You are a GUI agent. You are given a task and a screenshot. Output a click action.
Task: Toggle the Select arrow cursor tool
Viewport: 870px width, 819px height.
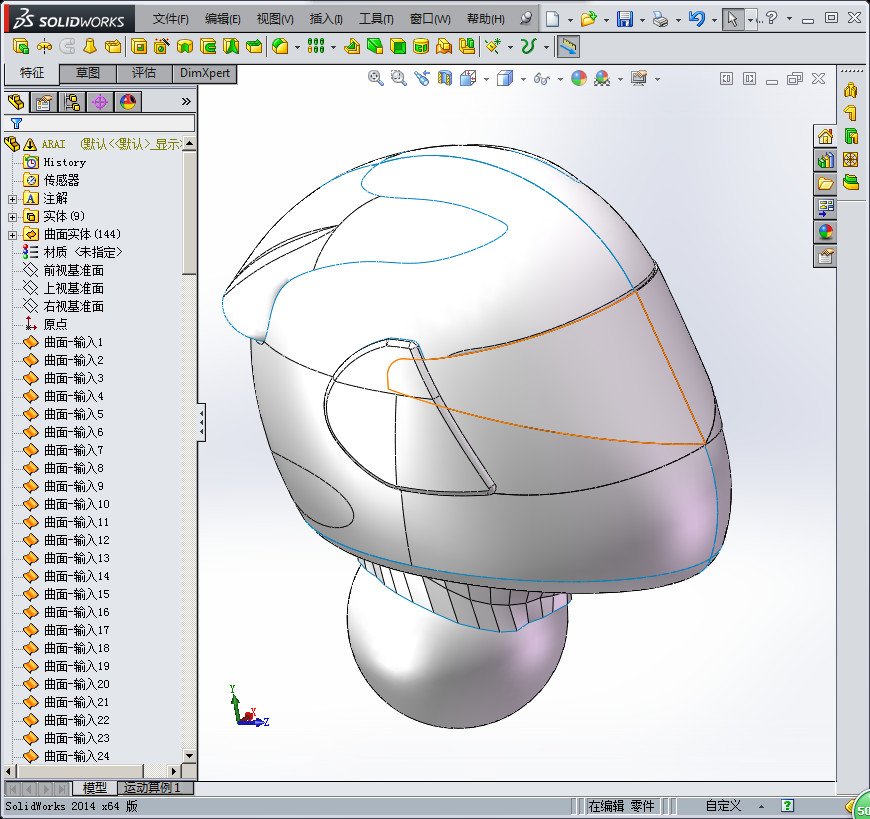point(733,19)
